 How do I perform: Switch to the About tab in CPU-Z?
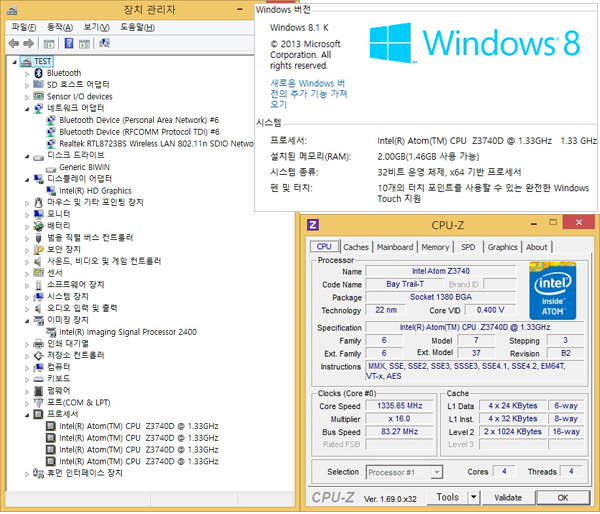tap(536, 247)
